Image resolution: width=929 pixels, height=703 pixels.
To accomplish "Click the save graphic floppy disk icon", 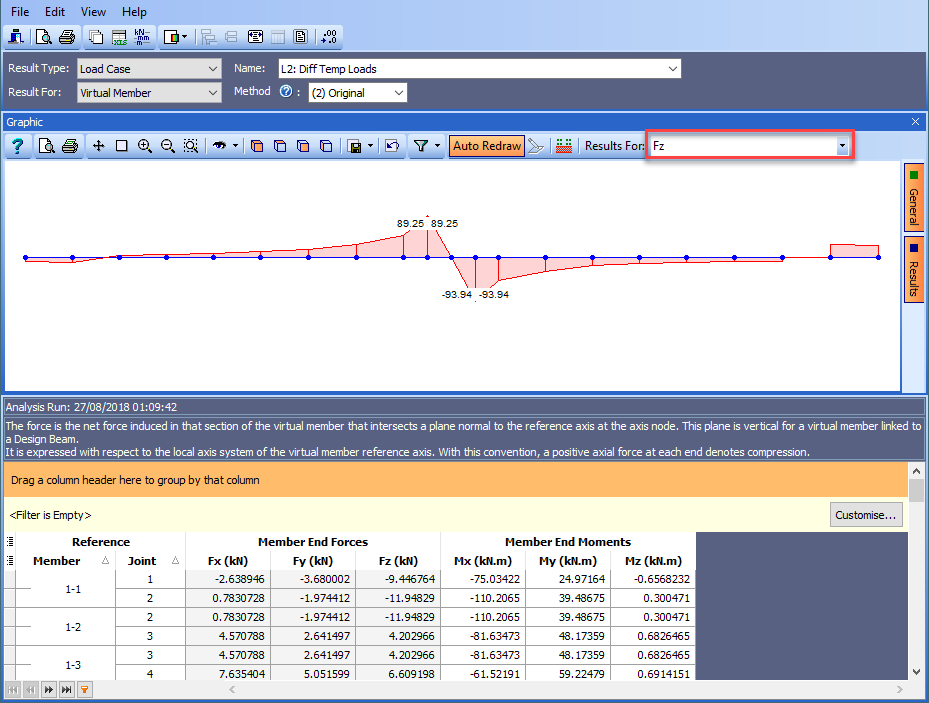I will (x=355, y=146).
